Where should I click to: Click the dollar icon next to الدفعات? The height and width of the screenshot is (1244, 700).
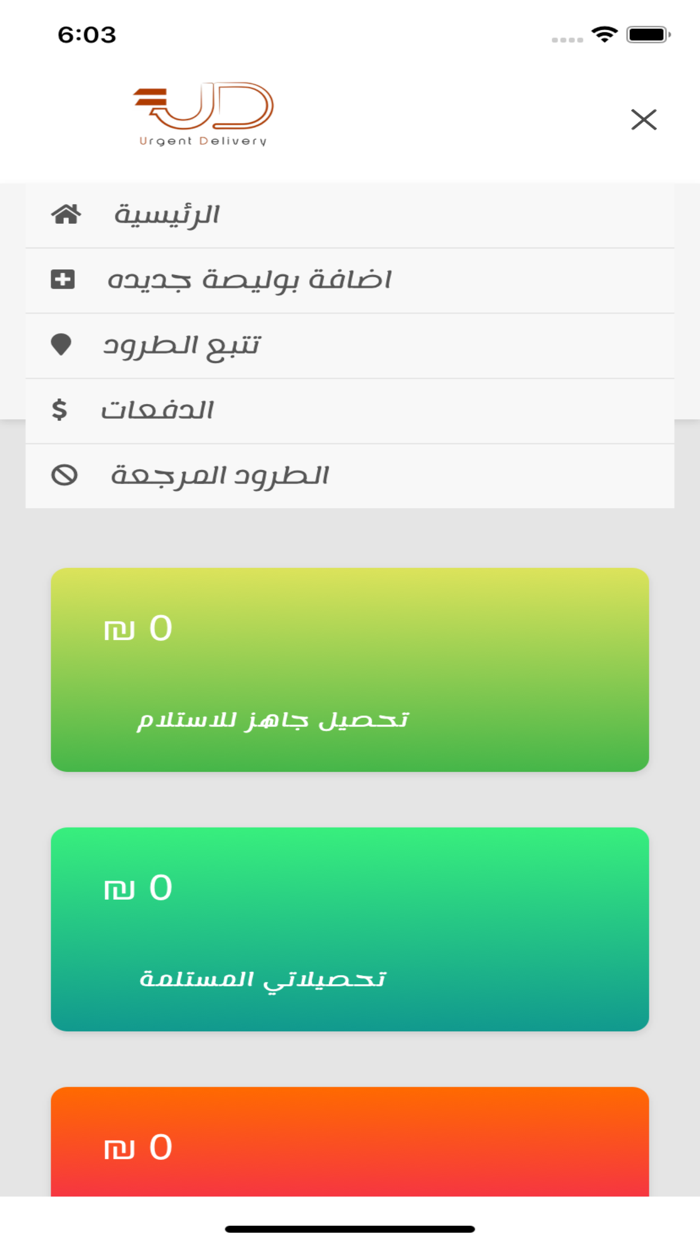(59, 409)
